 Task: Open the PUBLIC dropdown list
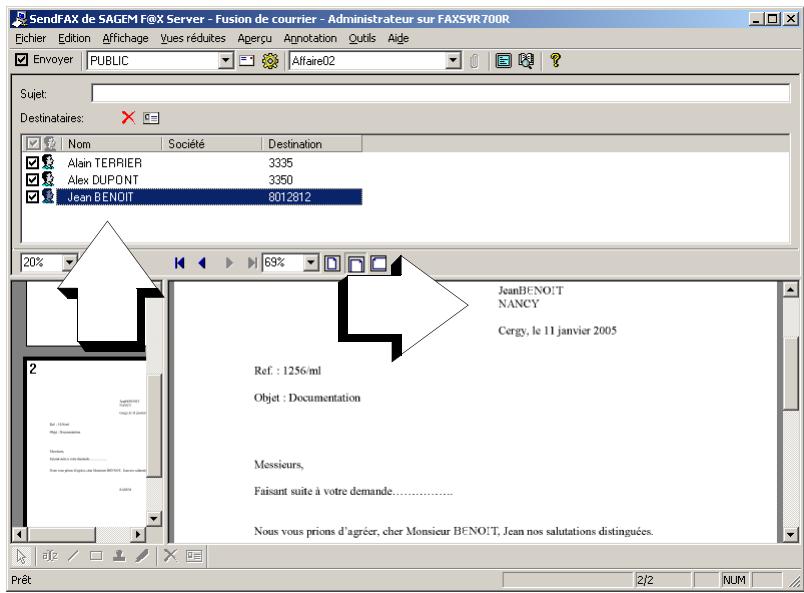(226, 61)
